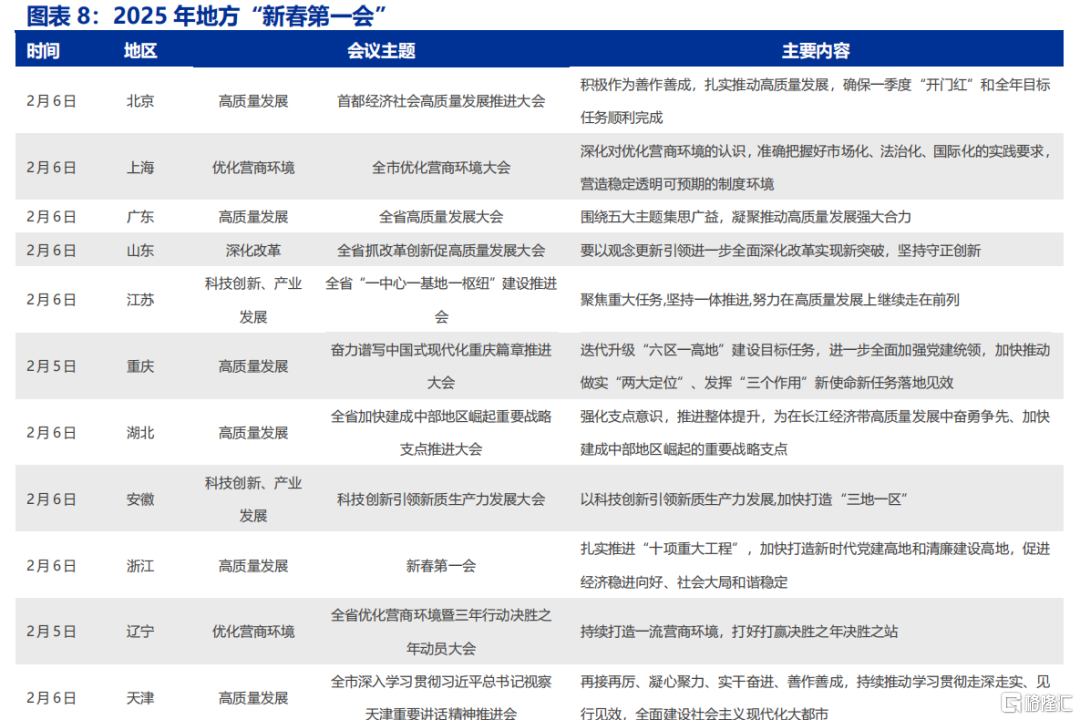The image size is (1080, 720).
Task: Select meeting '全省优化营商环境暨三年行动决胜之年动员大会'
Action: tap(441, 632)
